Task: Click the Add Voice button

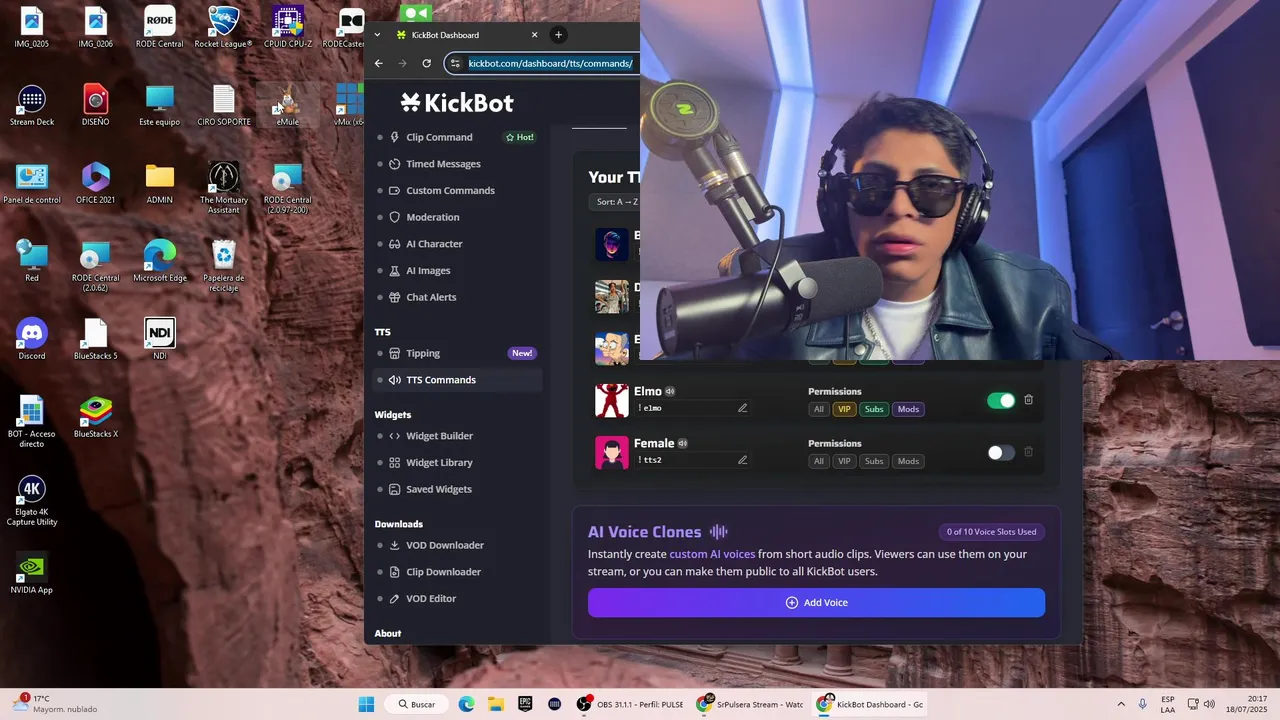Action: 816,602
